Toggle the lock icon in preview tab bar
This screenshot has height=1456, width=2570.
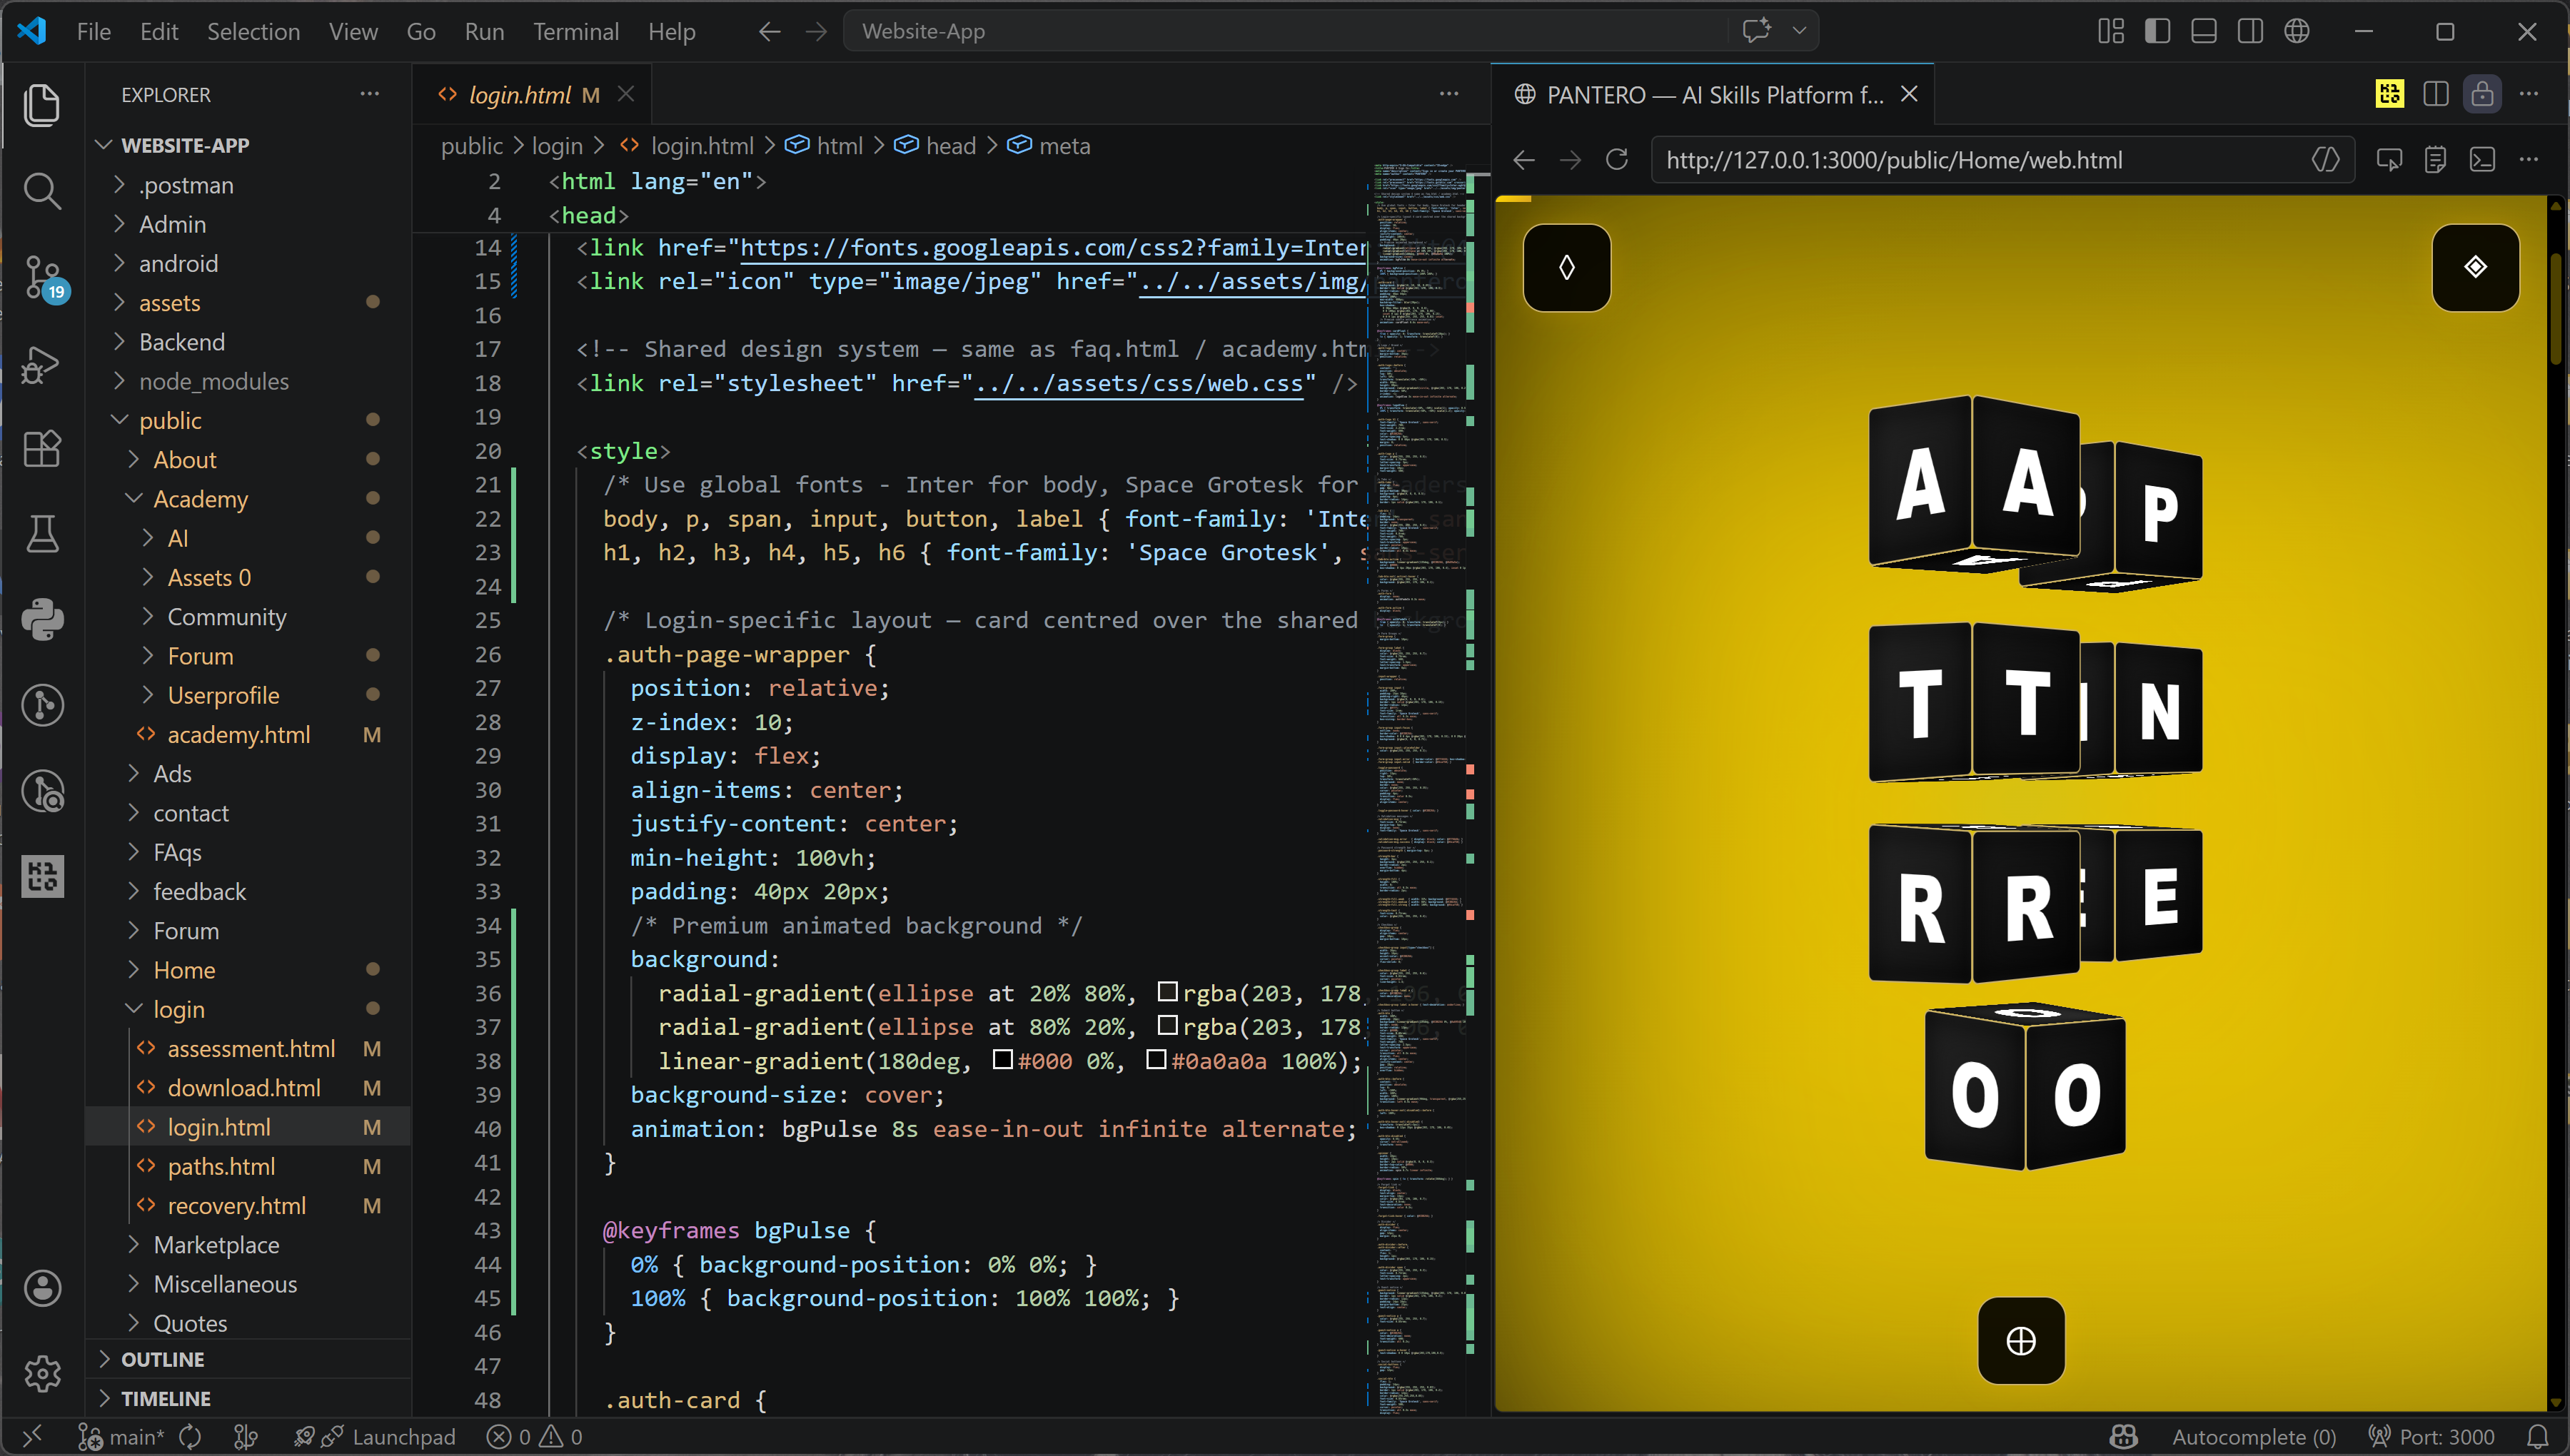pyautogui.click(x=2482, y=94)
